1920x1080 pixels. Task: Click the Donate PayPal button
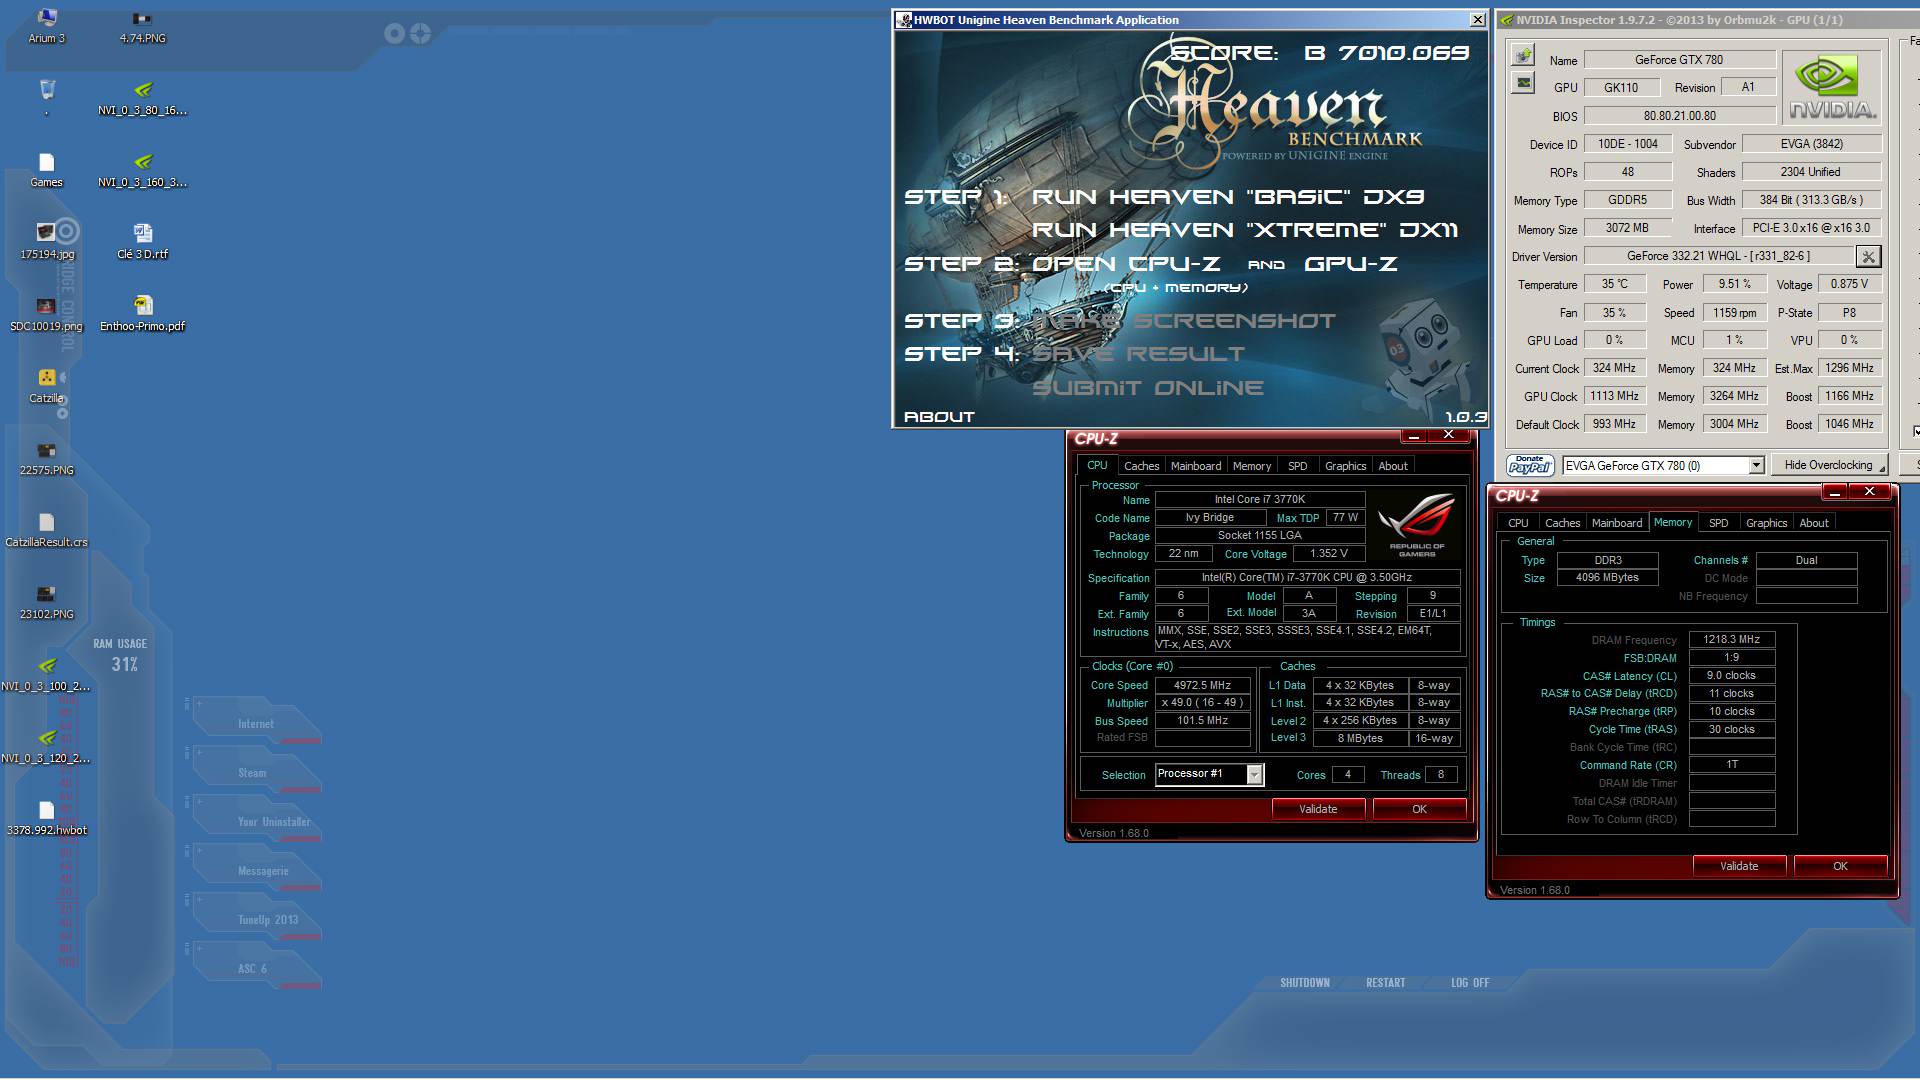(x=1530, y=465)
